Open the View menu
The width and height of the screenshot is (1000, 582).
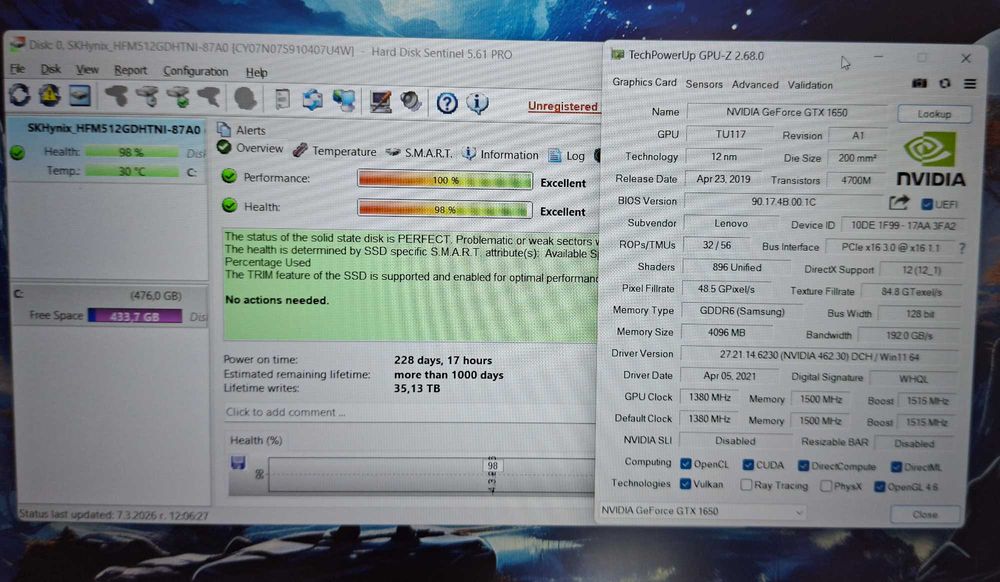(87, 69)
